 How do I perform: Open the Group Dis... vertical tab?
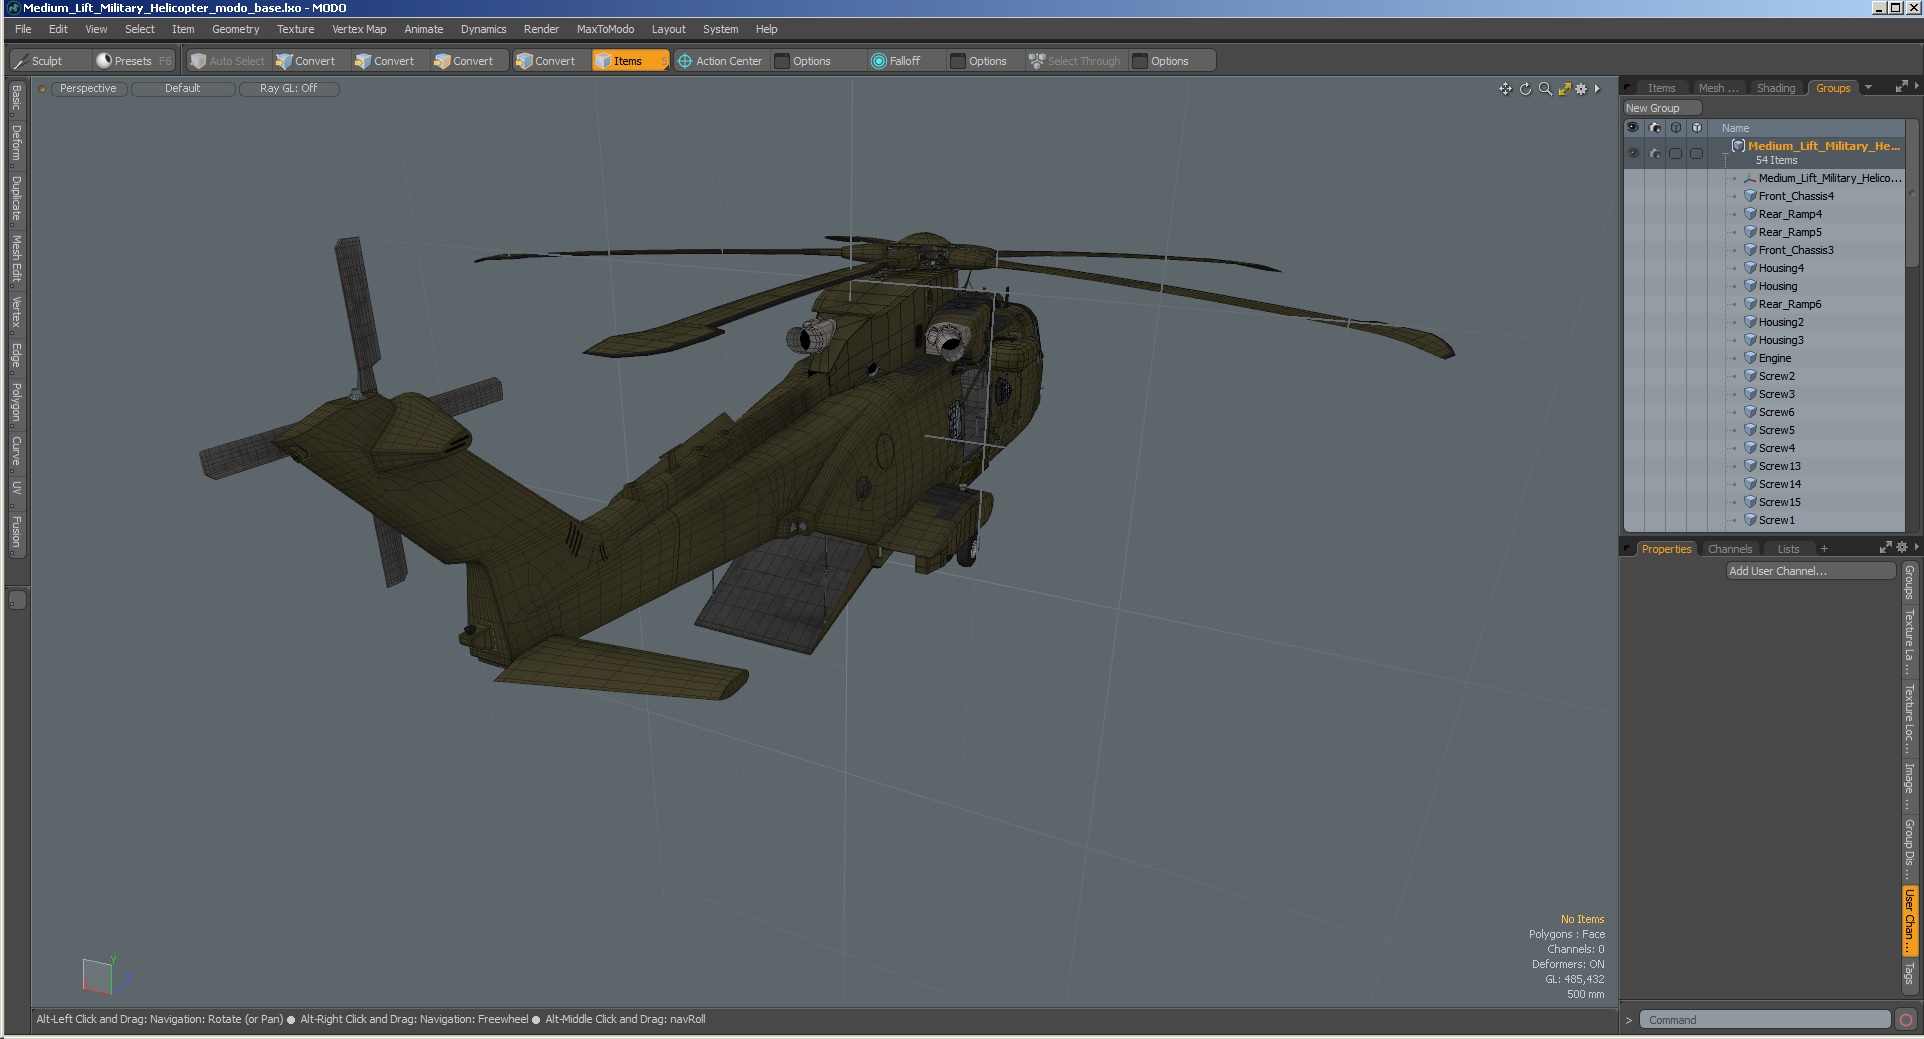tap(1909, 849)
